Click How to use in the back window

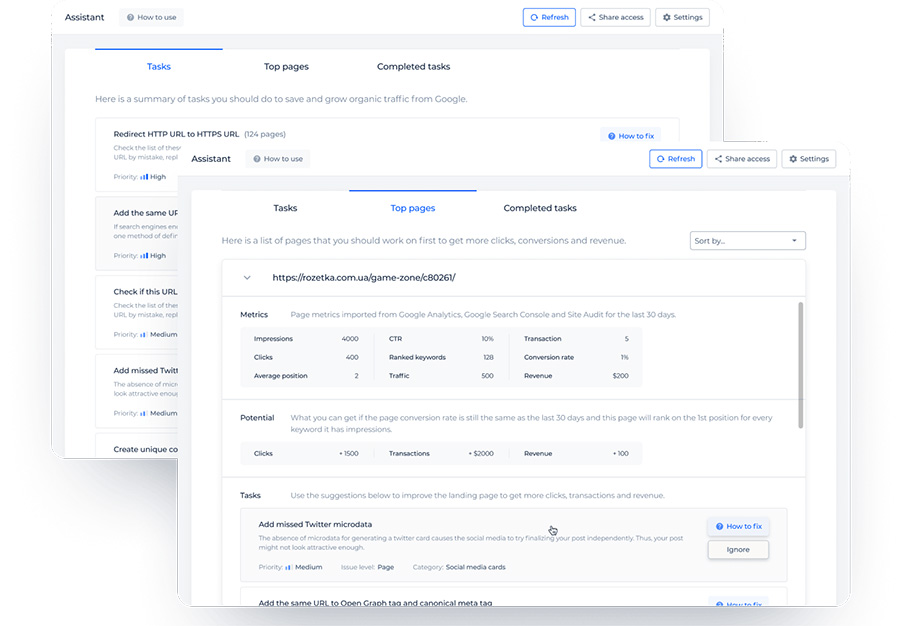coord(151,17)
